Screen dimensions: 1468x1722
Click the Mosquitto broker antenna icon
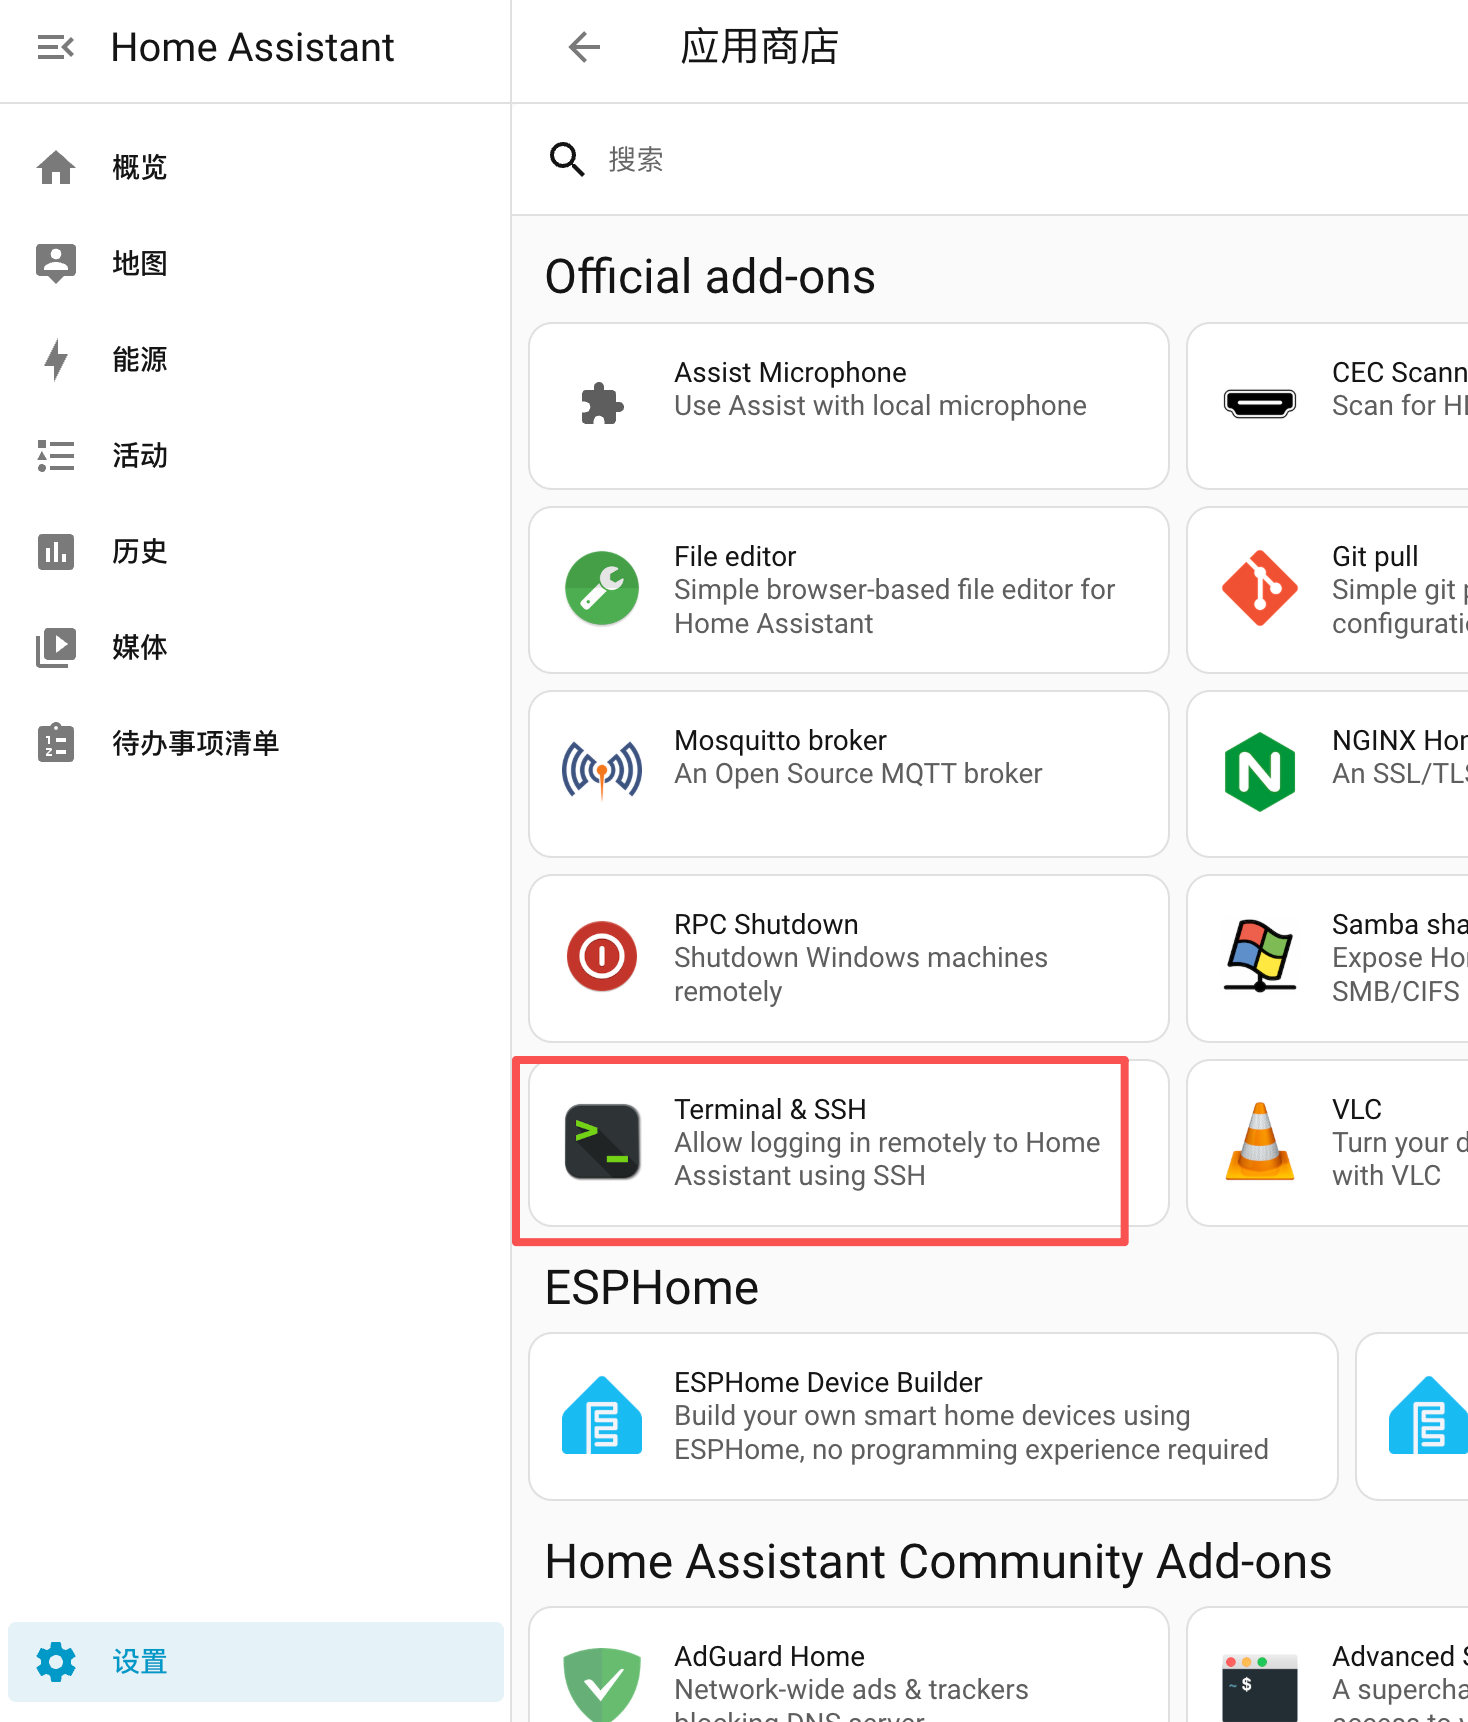(x=602, y=772)
